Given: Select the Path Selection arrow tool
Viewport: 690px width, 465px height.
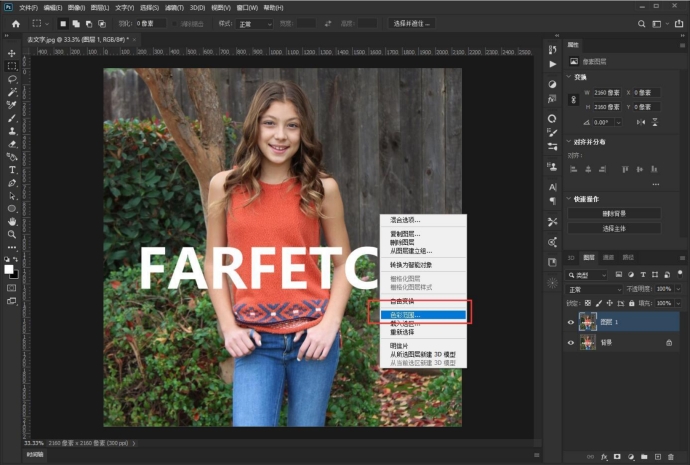Looking at the screenshot, I should [12, 196].
